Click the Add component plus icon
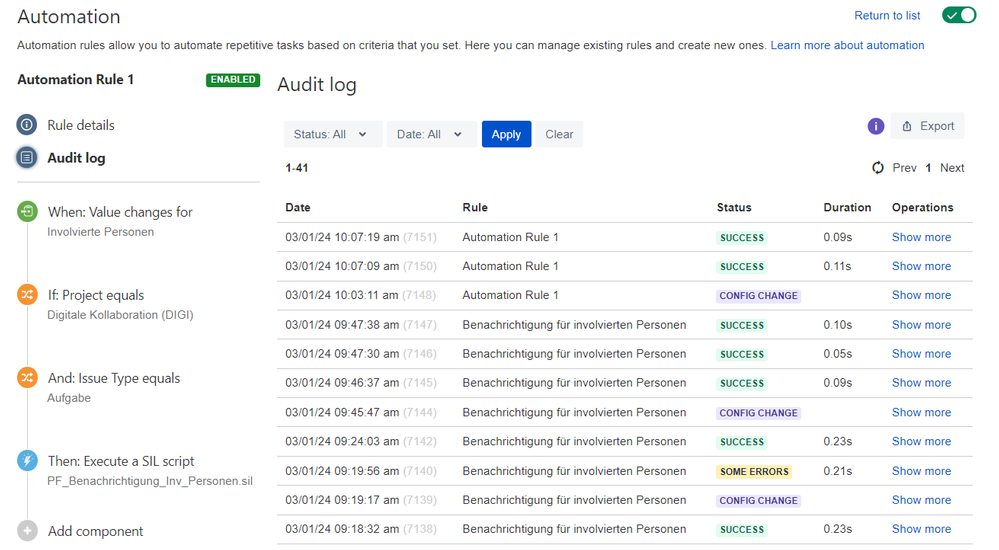This screenshot has width=999, height=550. [27, 530]
